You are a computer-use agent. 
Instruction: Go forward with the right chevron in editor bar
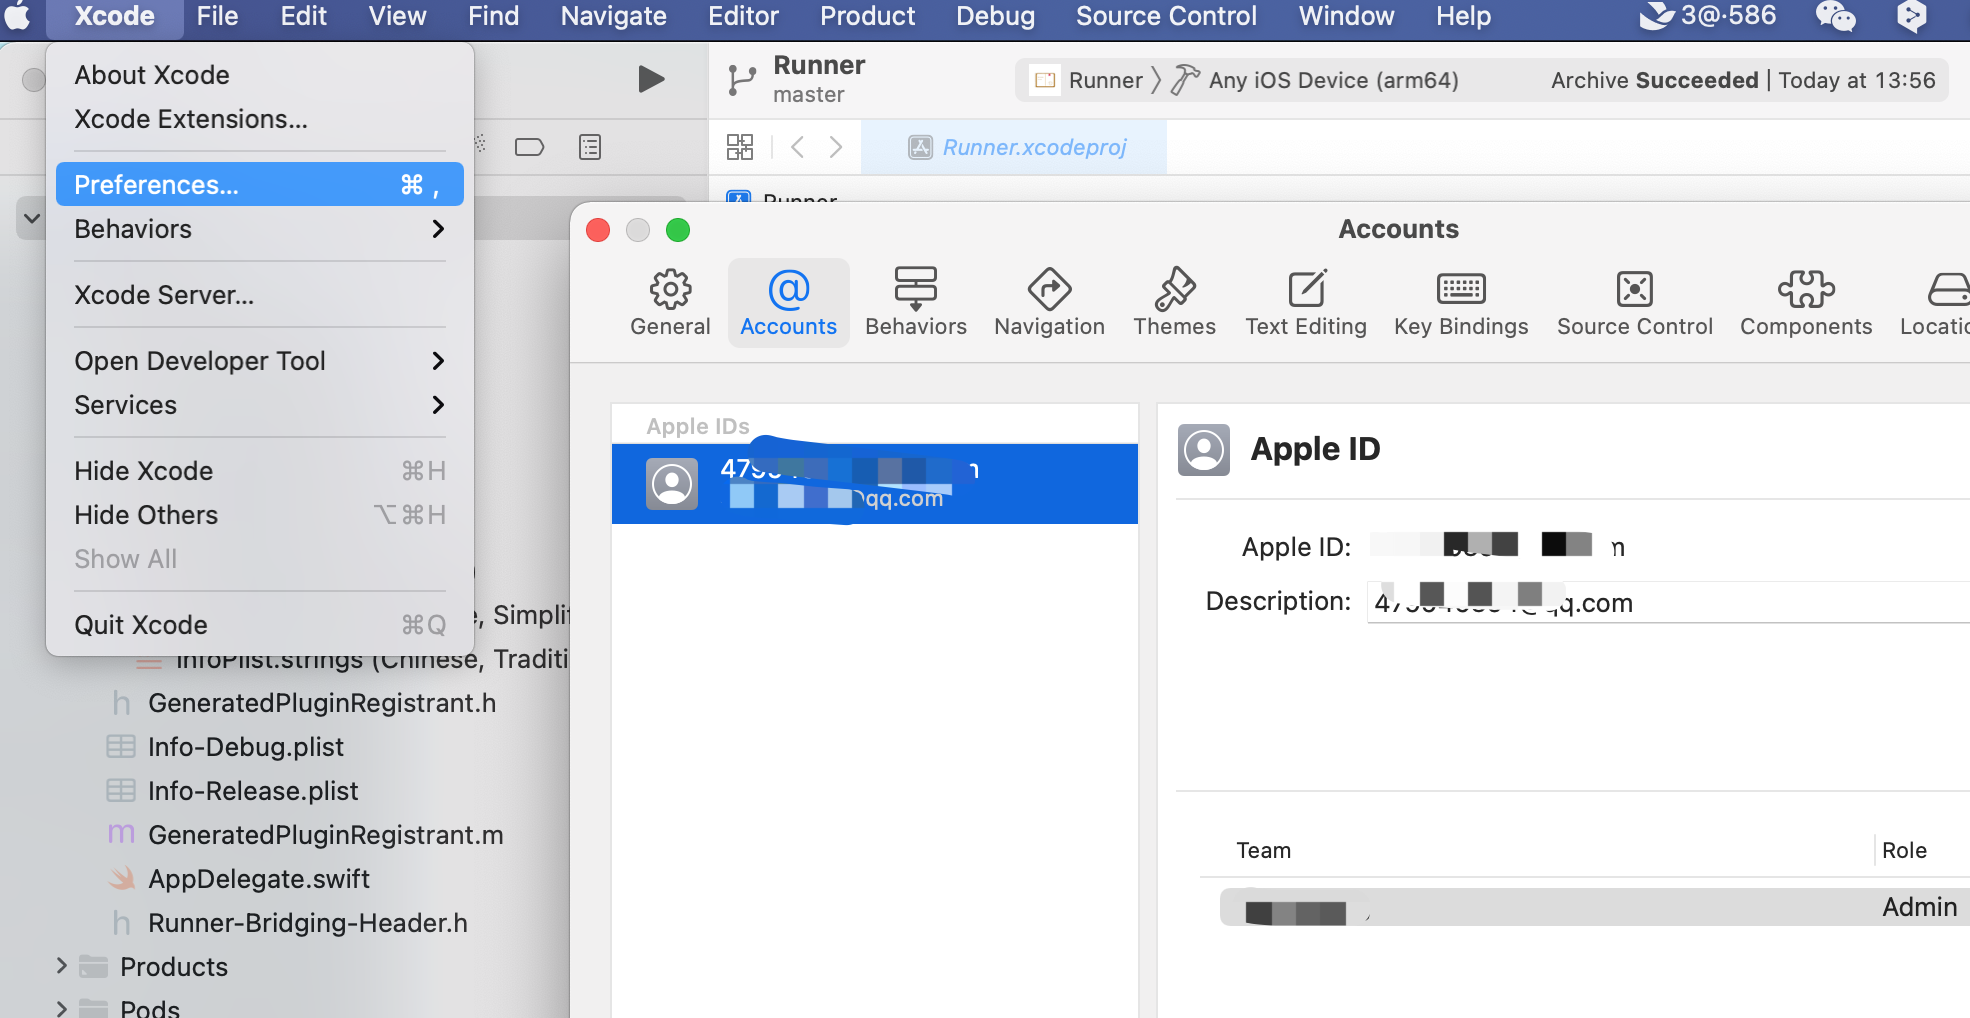836,147
